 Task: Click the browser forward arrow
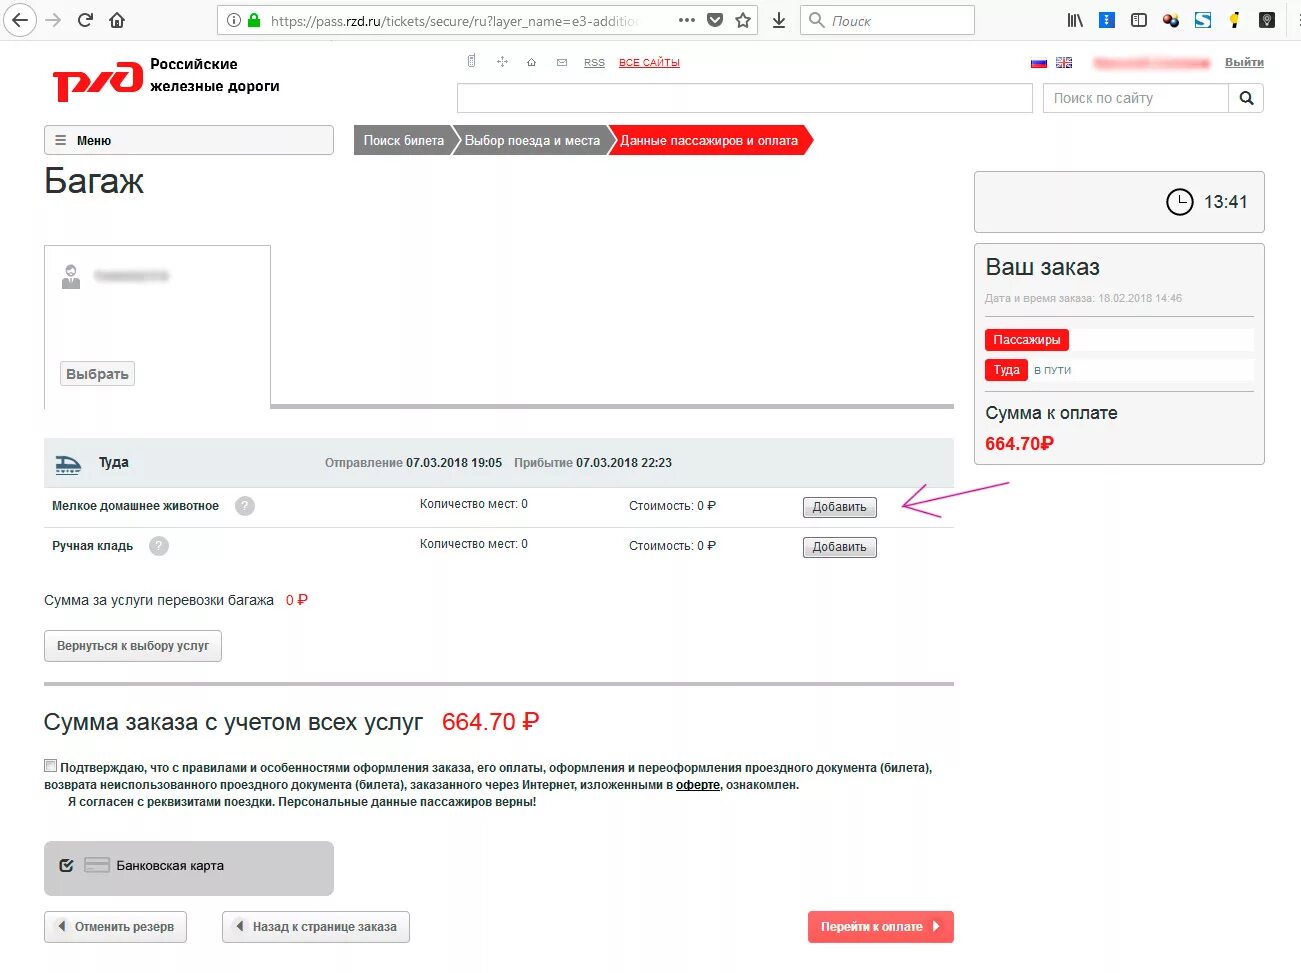(53, 20)
